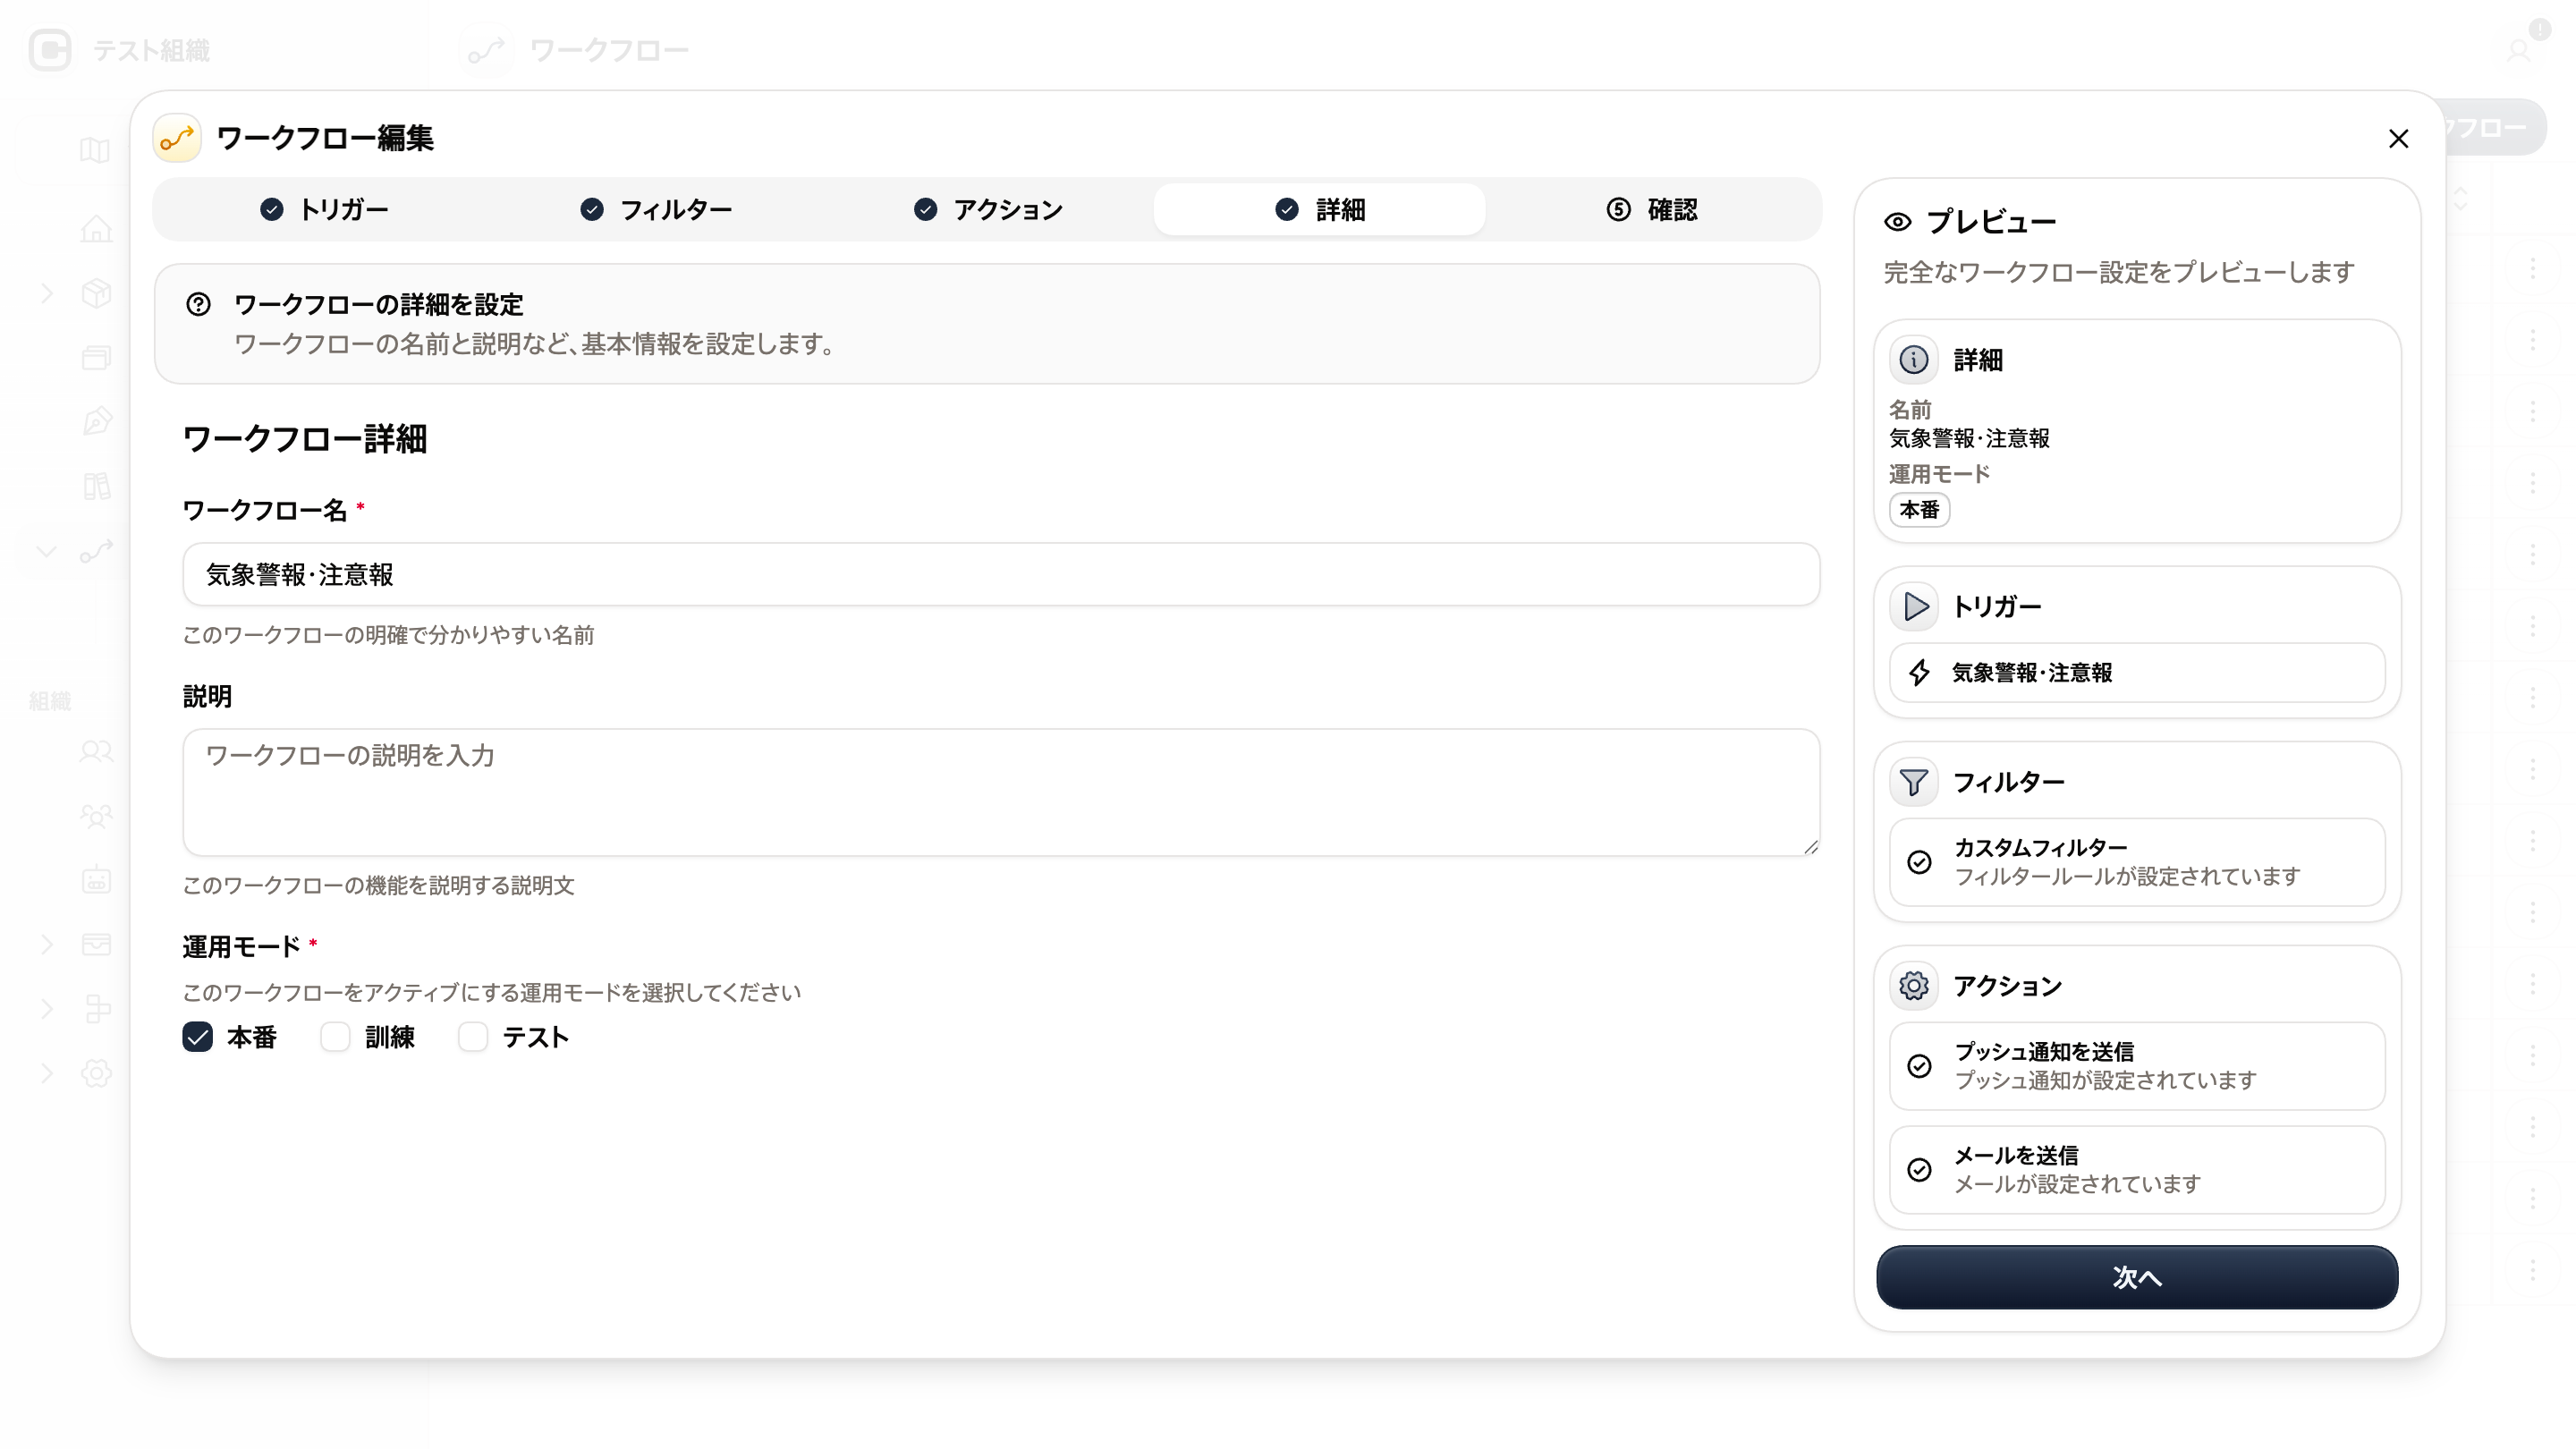Click the user account icon
Viewport: 2576px width, 1449px height.
(x=2518, y=50)
